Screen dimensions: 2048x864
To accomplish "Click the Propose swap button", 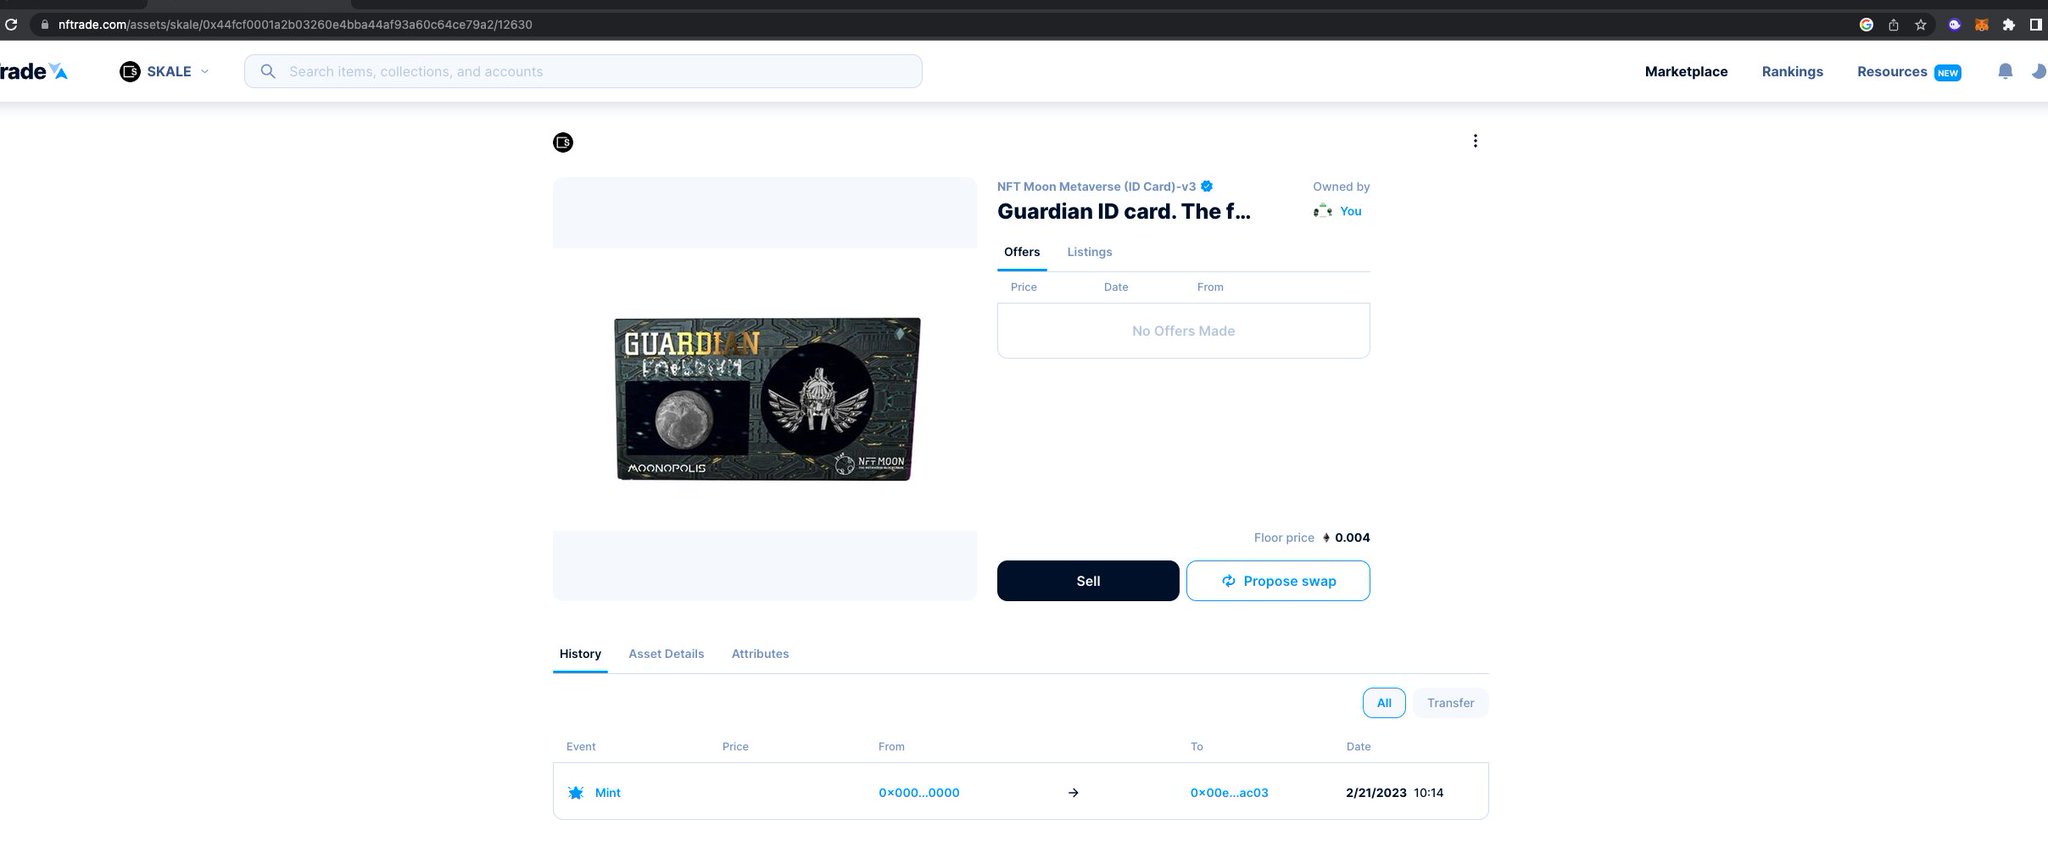I will point(1278,581).
